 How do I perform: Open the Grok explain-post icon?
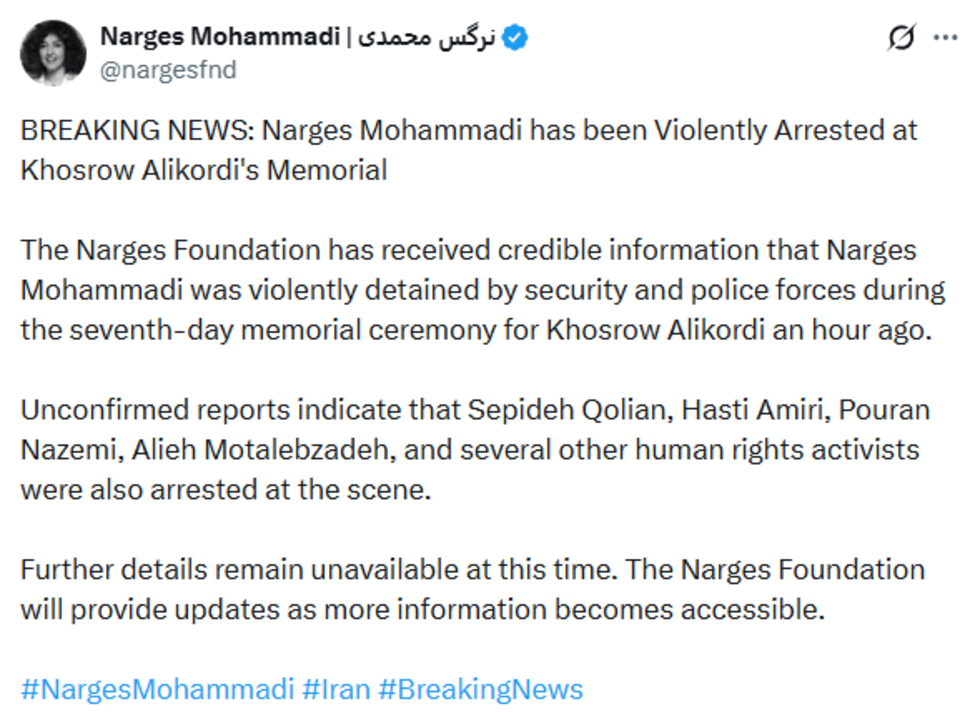click(900, 39)
